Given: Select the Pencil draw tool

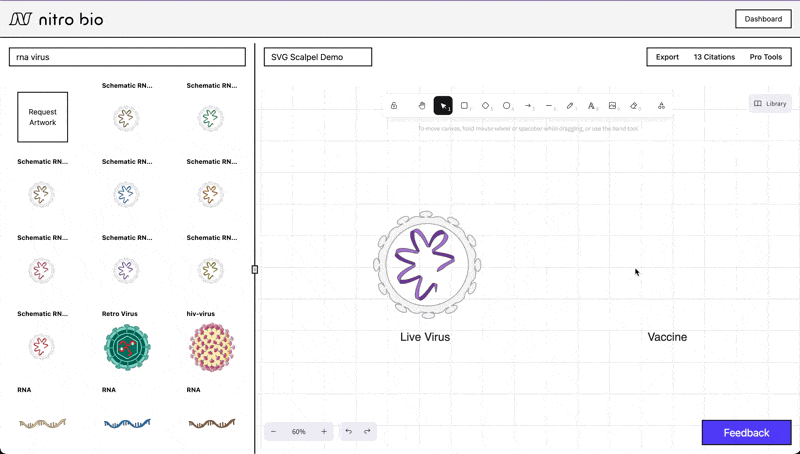Looking at the screenshot, I should [570, 105].
